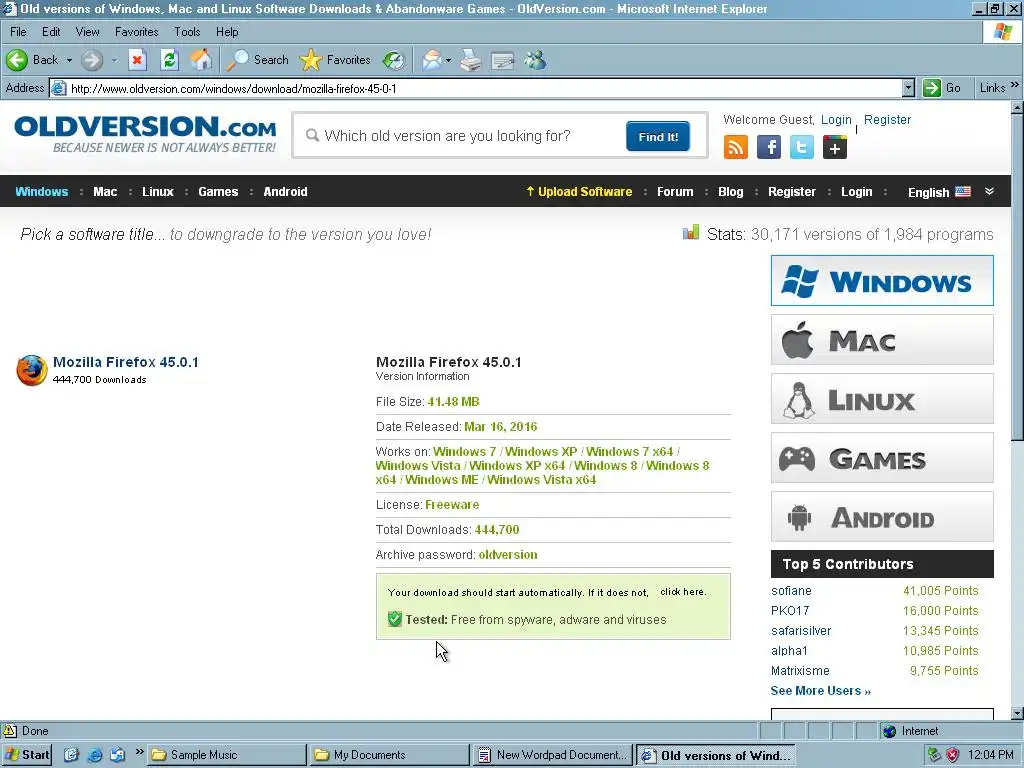Open the Blog nav link

pyautogui.click(x=730, y=191)
